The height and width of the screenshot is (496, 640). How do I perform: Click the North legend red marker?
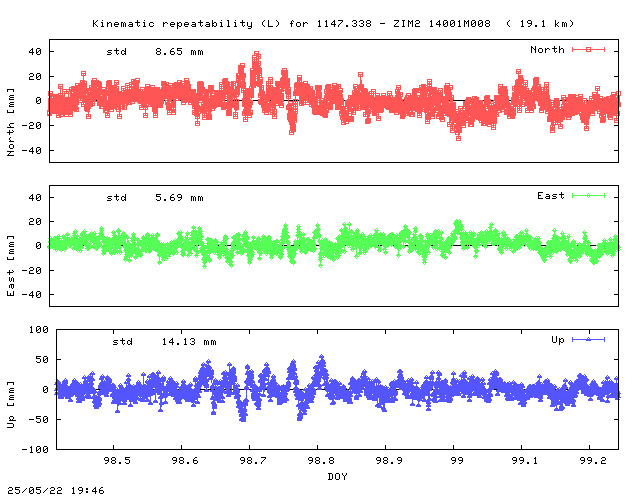pyautogui.click(x=588, y=49)
